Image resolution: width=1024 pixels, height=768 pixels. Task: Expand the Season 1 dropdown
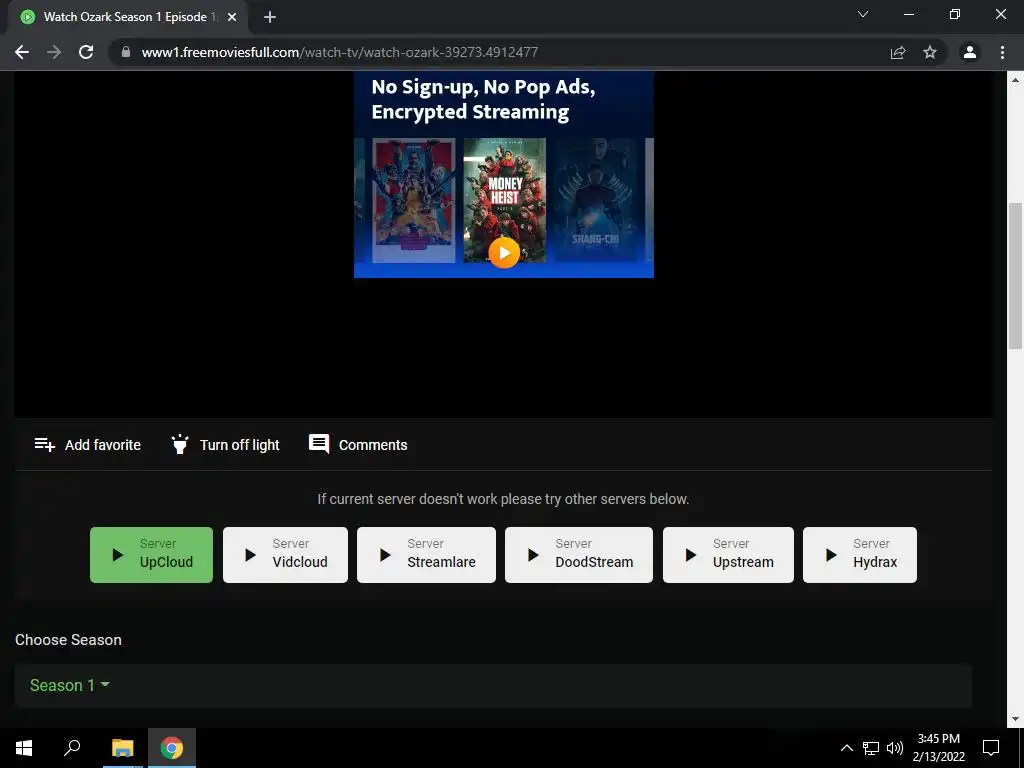[69, 685]
